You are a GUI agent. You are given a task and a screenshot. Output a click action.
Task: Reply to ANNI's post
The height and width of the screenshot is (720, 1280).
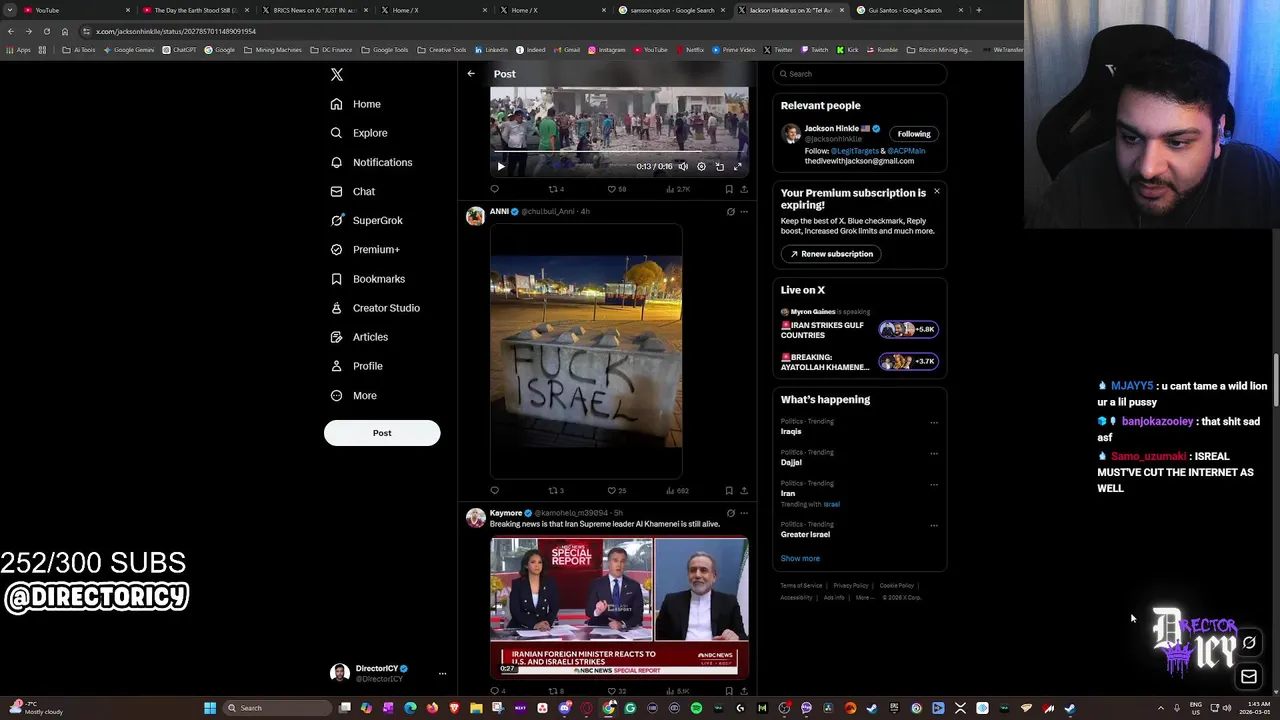[x=494, y=491]
